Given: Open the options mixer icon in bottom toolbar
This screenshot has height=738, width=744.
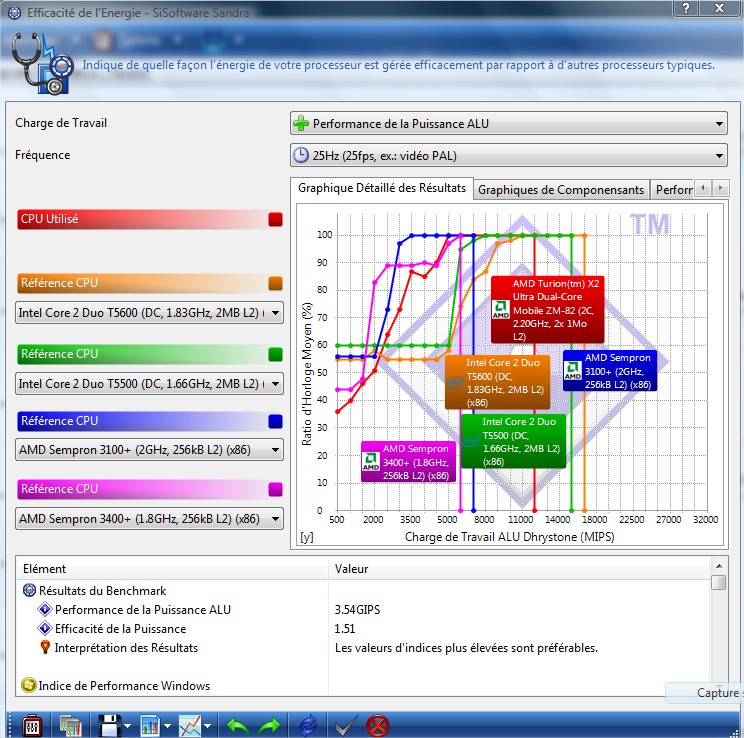Looking at the screenshot, I should pos(32,726).
